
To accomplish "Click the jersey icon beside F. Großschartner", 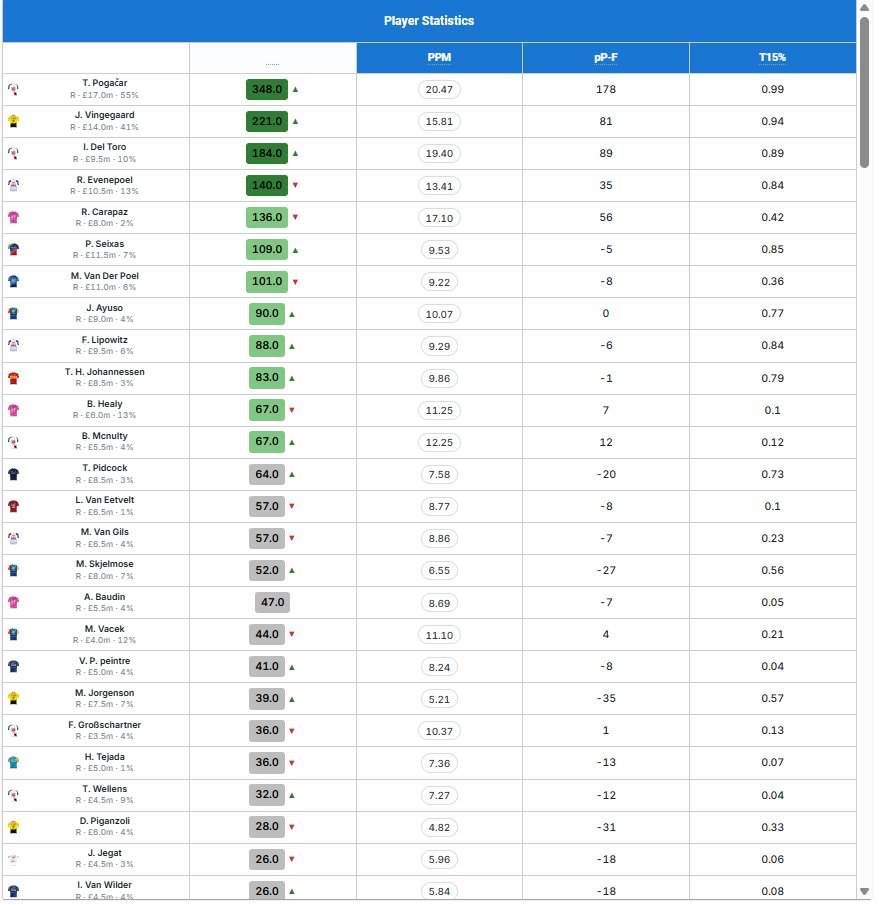I will coord(13,731).
